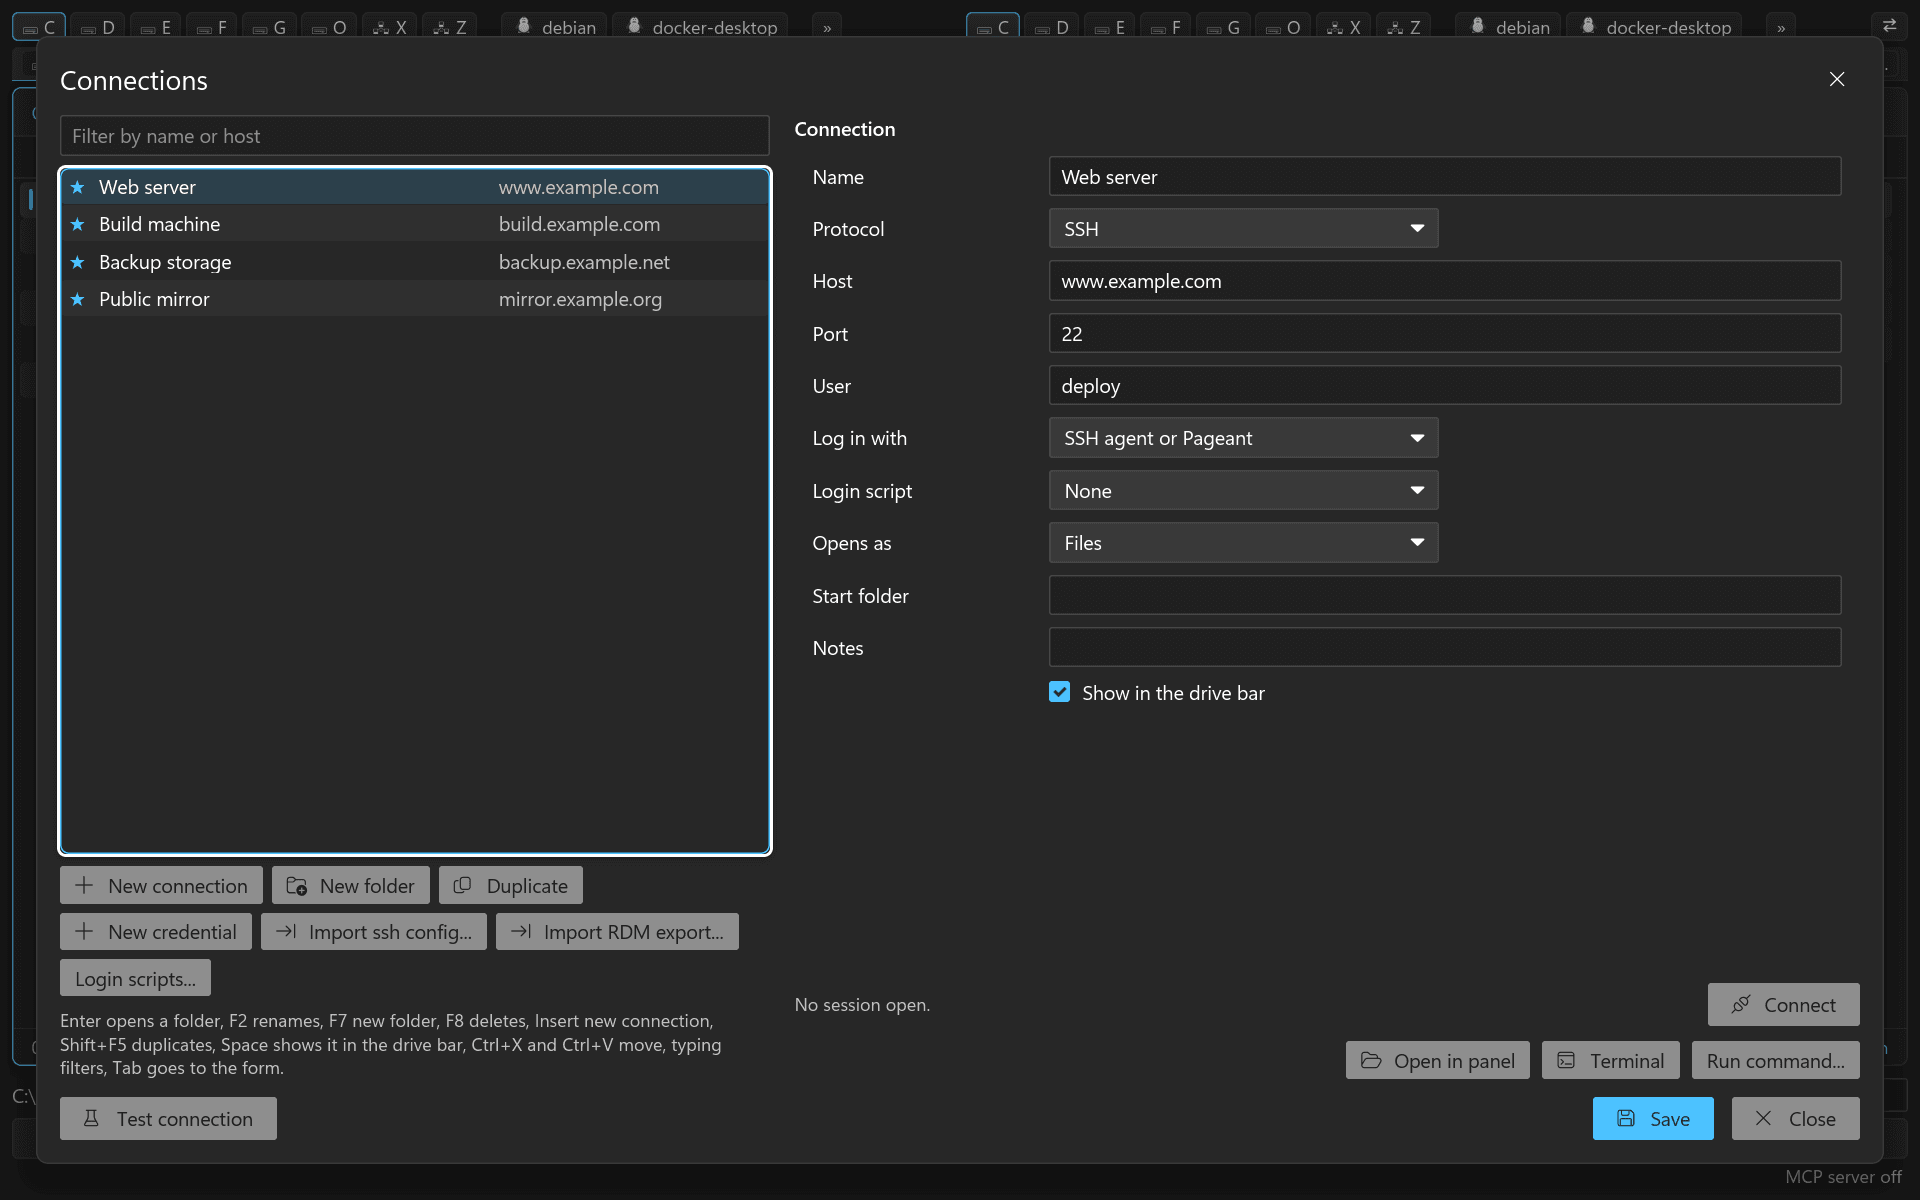Uncheck Show in the drive bar

(x=1060, y=692)
